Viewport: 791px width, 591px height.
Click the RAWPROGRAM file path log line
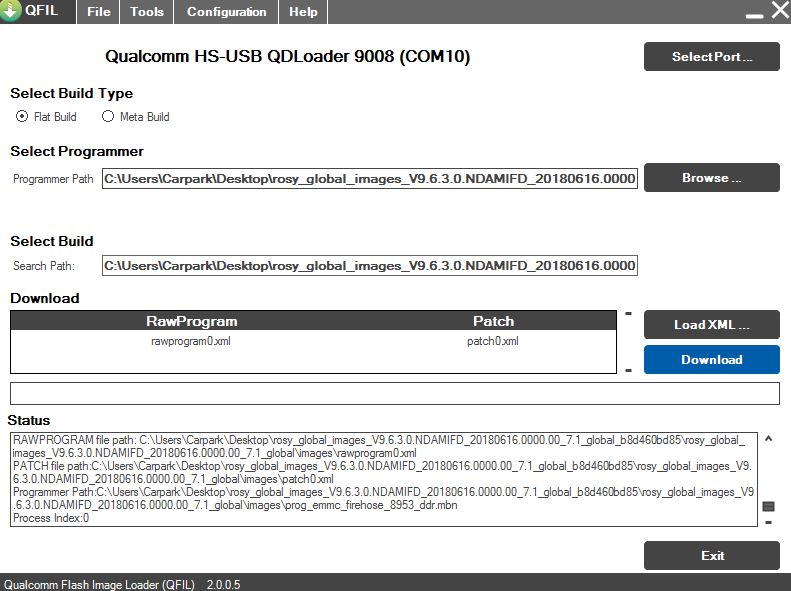(x=378, y=446)
